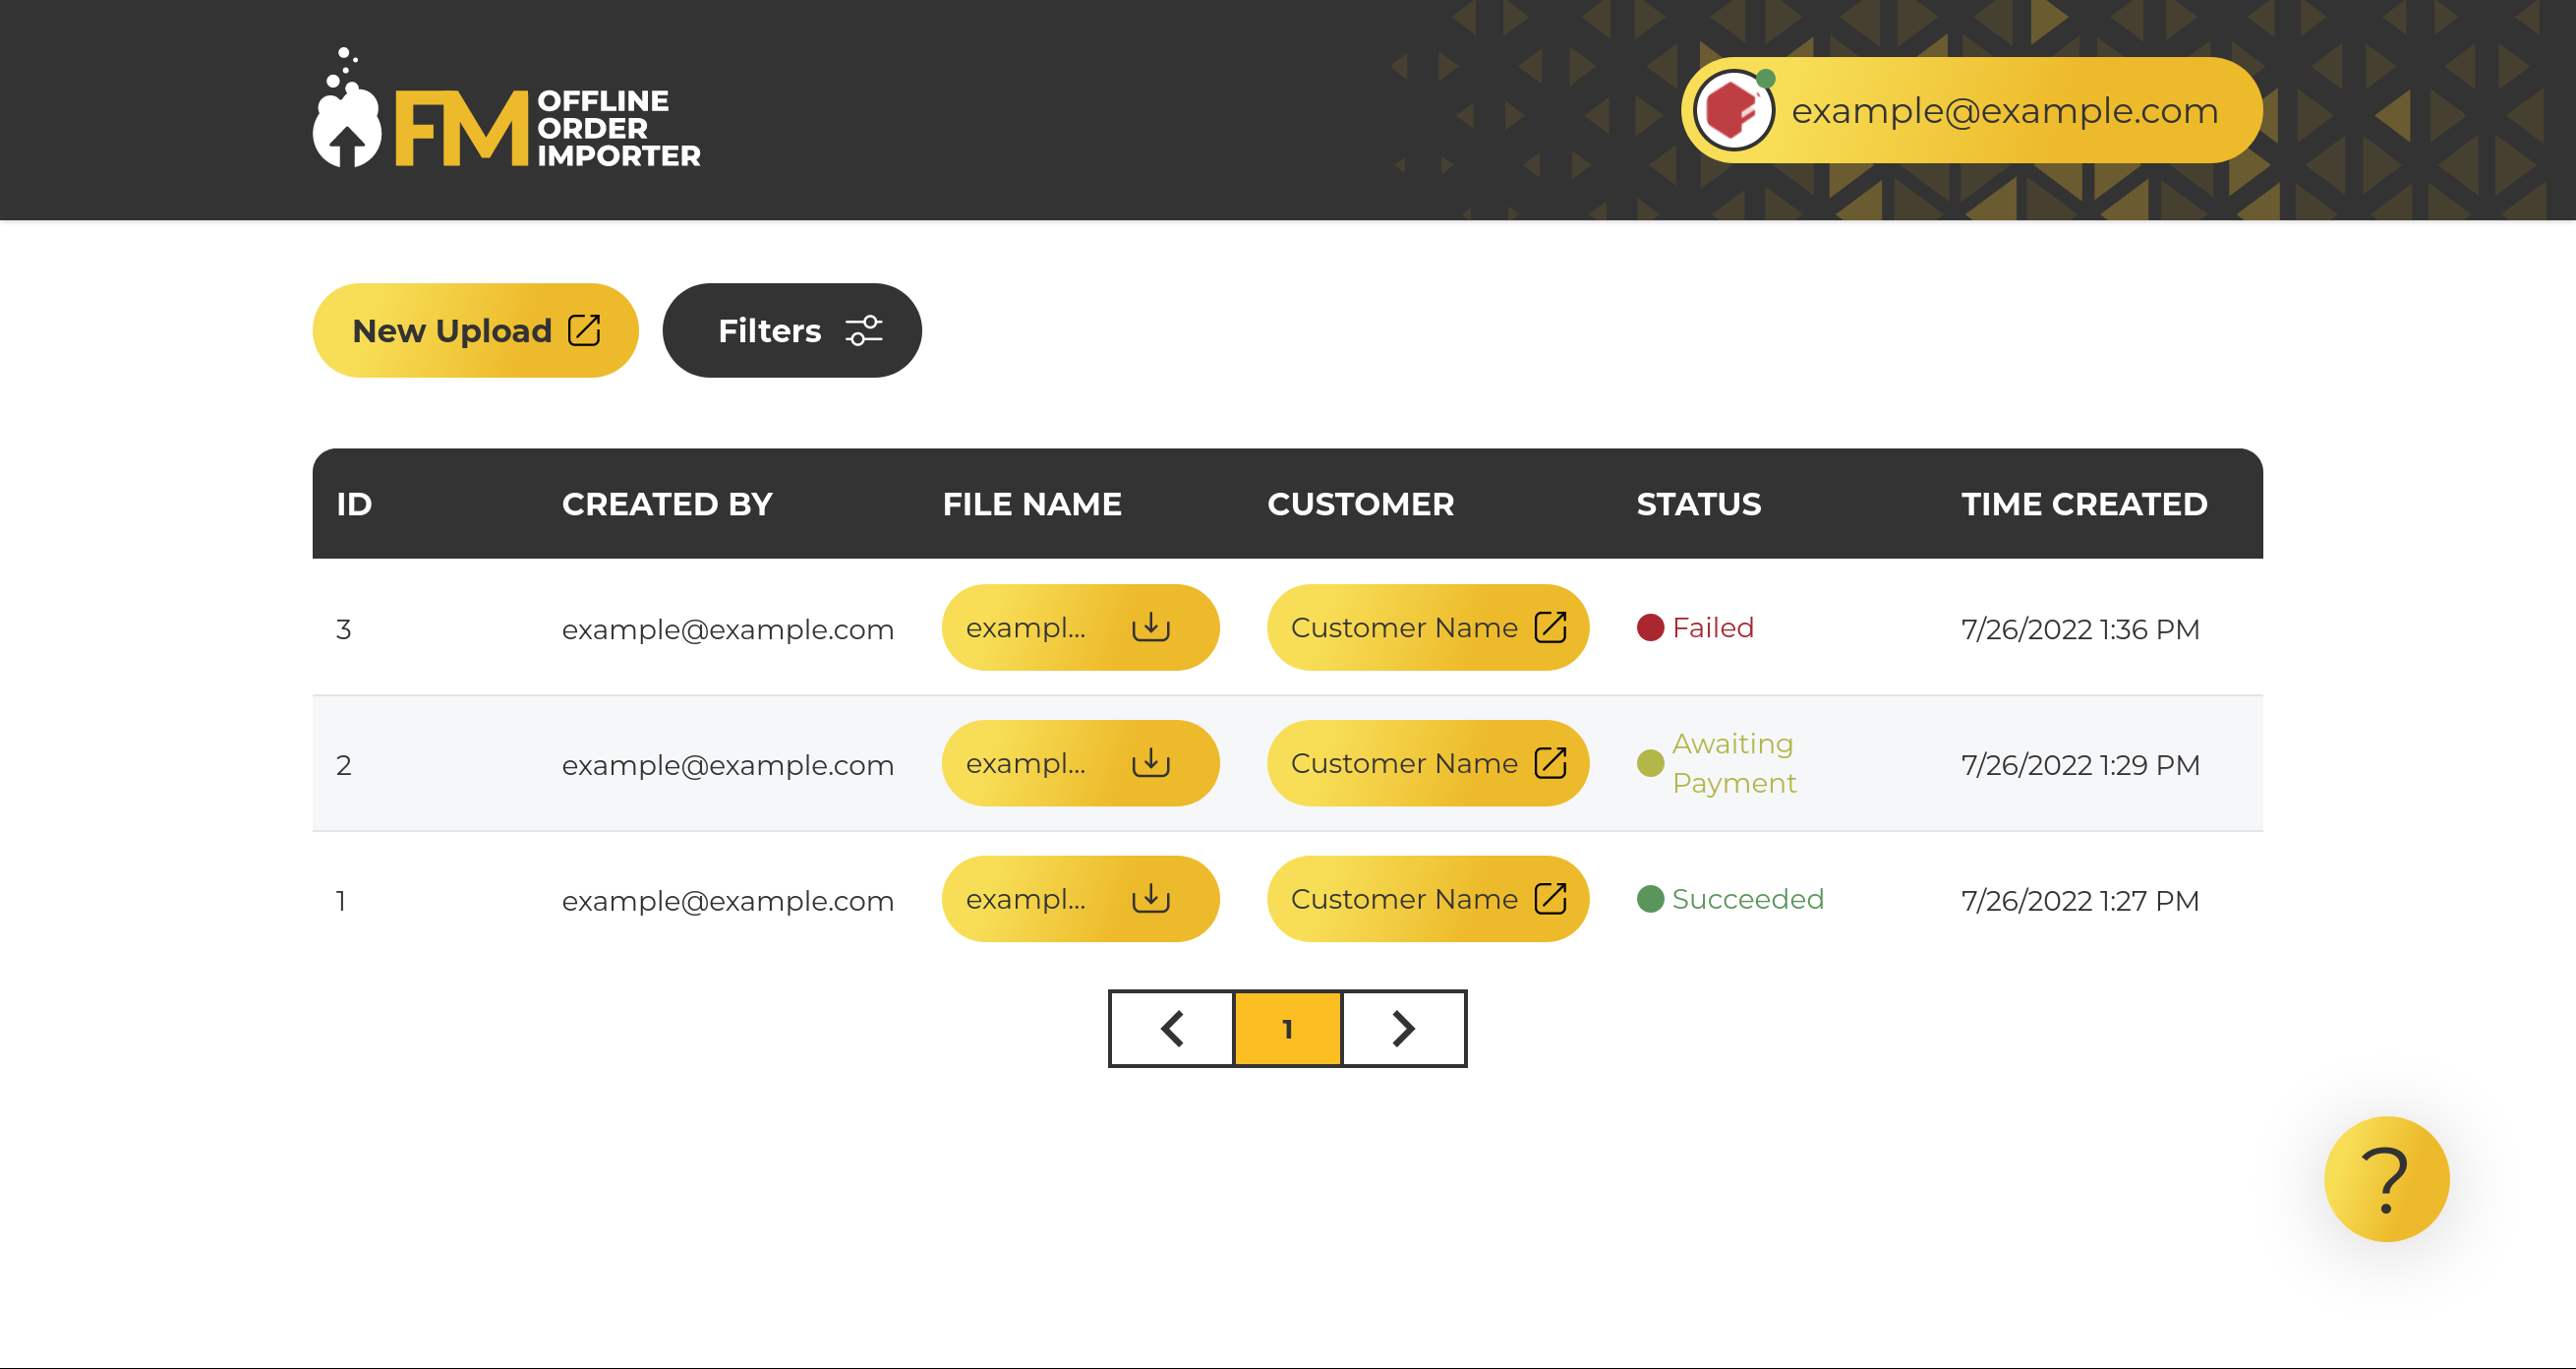Screen dimensions: 2576x1369
Task: Click external-link icon on row 1 customer
Action: coord(1551,899)
